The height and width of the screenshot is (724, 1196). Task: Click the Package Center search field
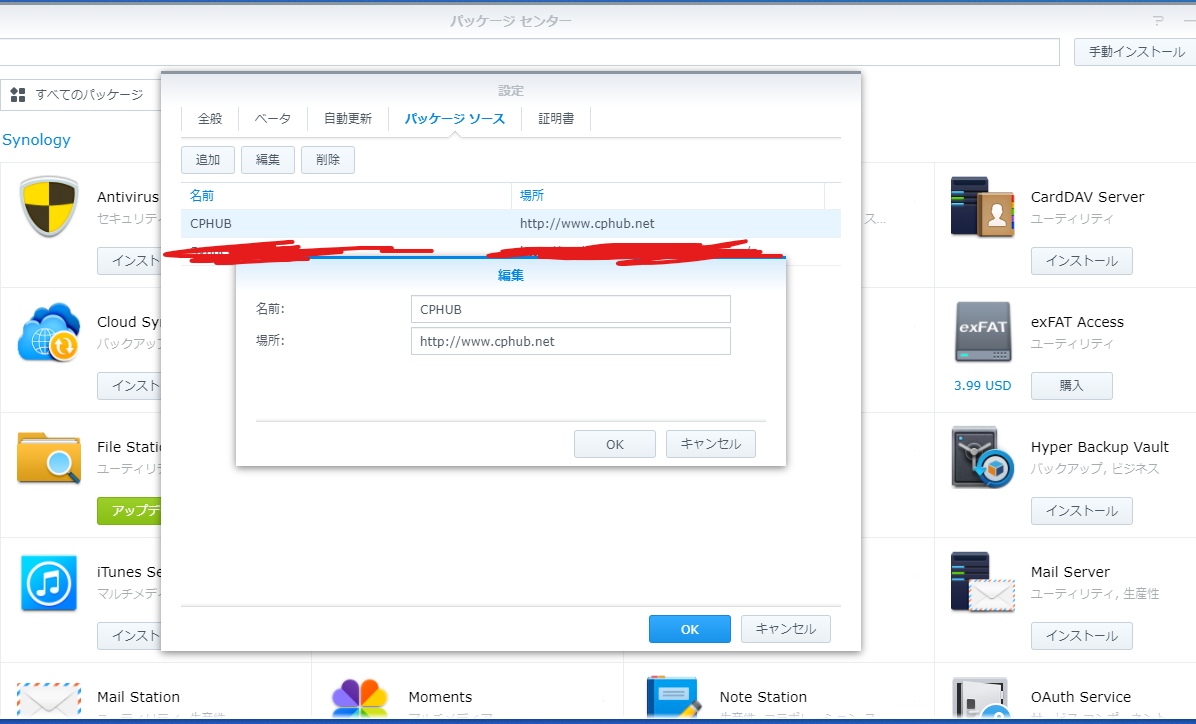529,52
